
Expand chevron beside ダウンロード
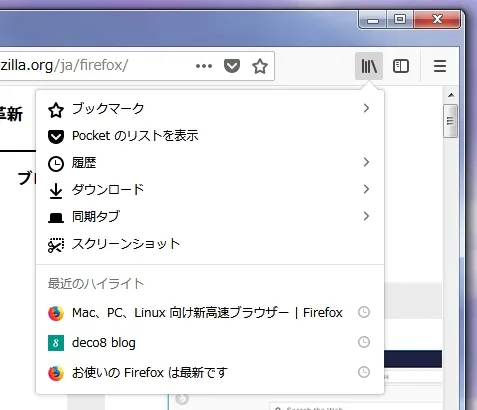(x=366, y=189)
